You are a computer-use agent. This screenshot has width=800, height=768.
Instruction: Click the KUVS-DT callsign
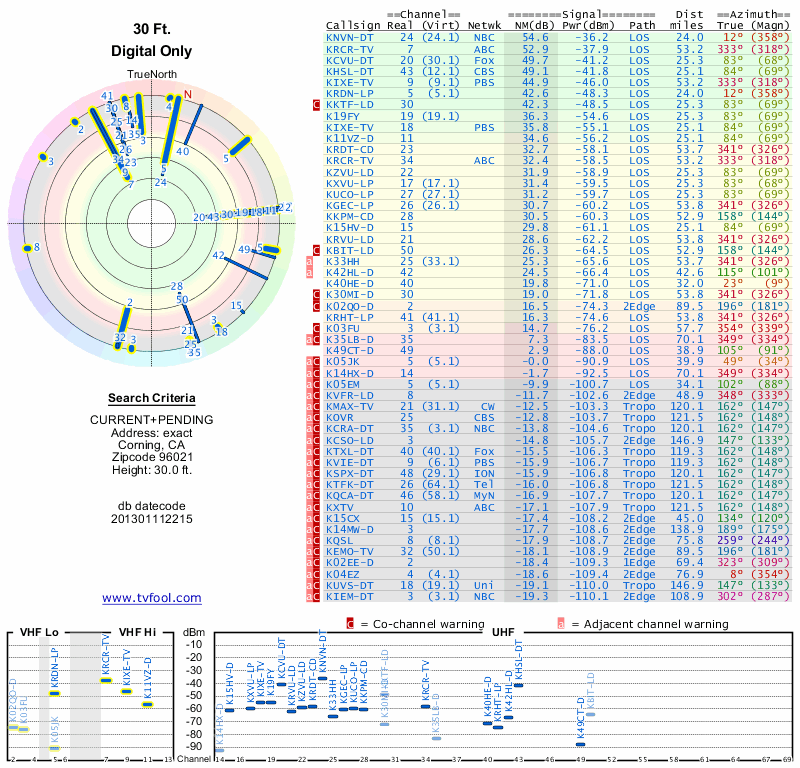[x=349, y=586]
